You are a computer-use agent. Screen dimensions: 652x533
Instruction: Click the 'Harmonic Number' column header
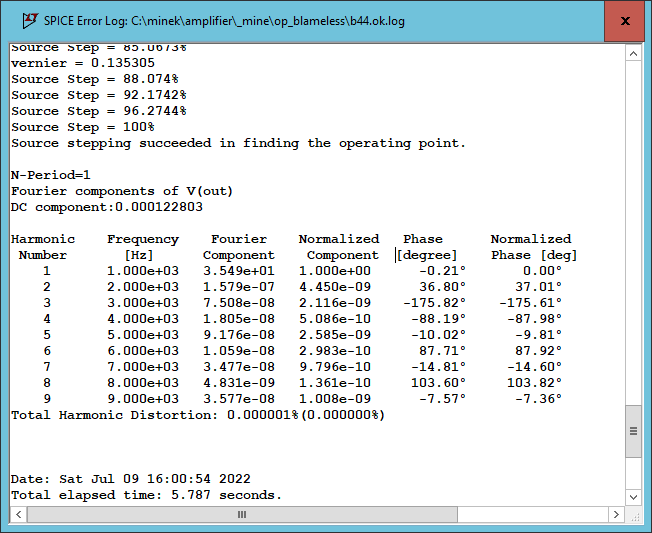43,247
